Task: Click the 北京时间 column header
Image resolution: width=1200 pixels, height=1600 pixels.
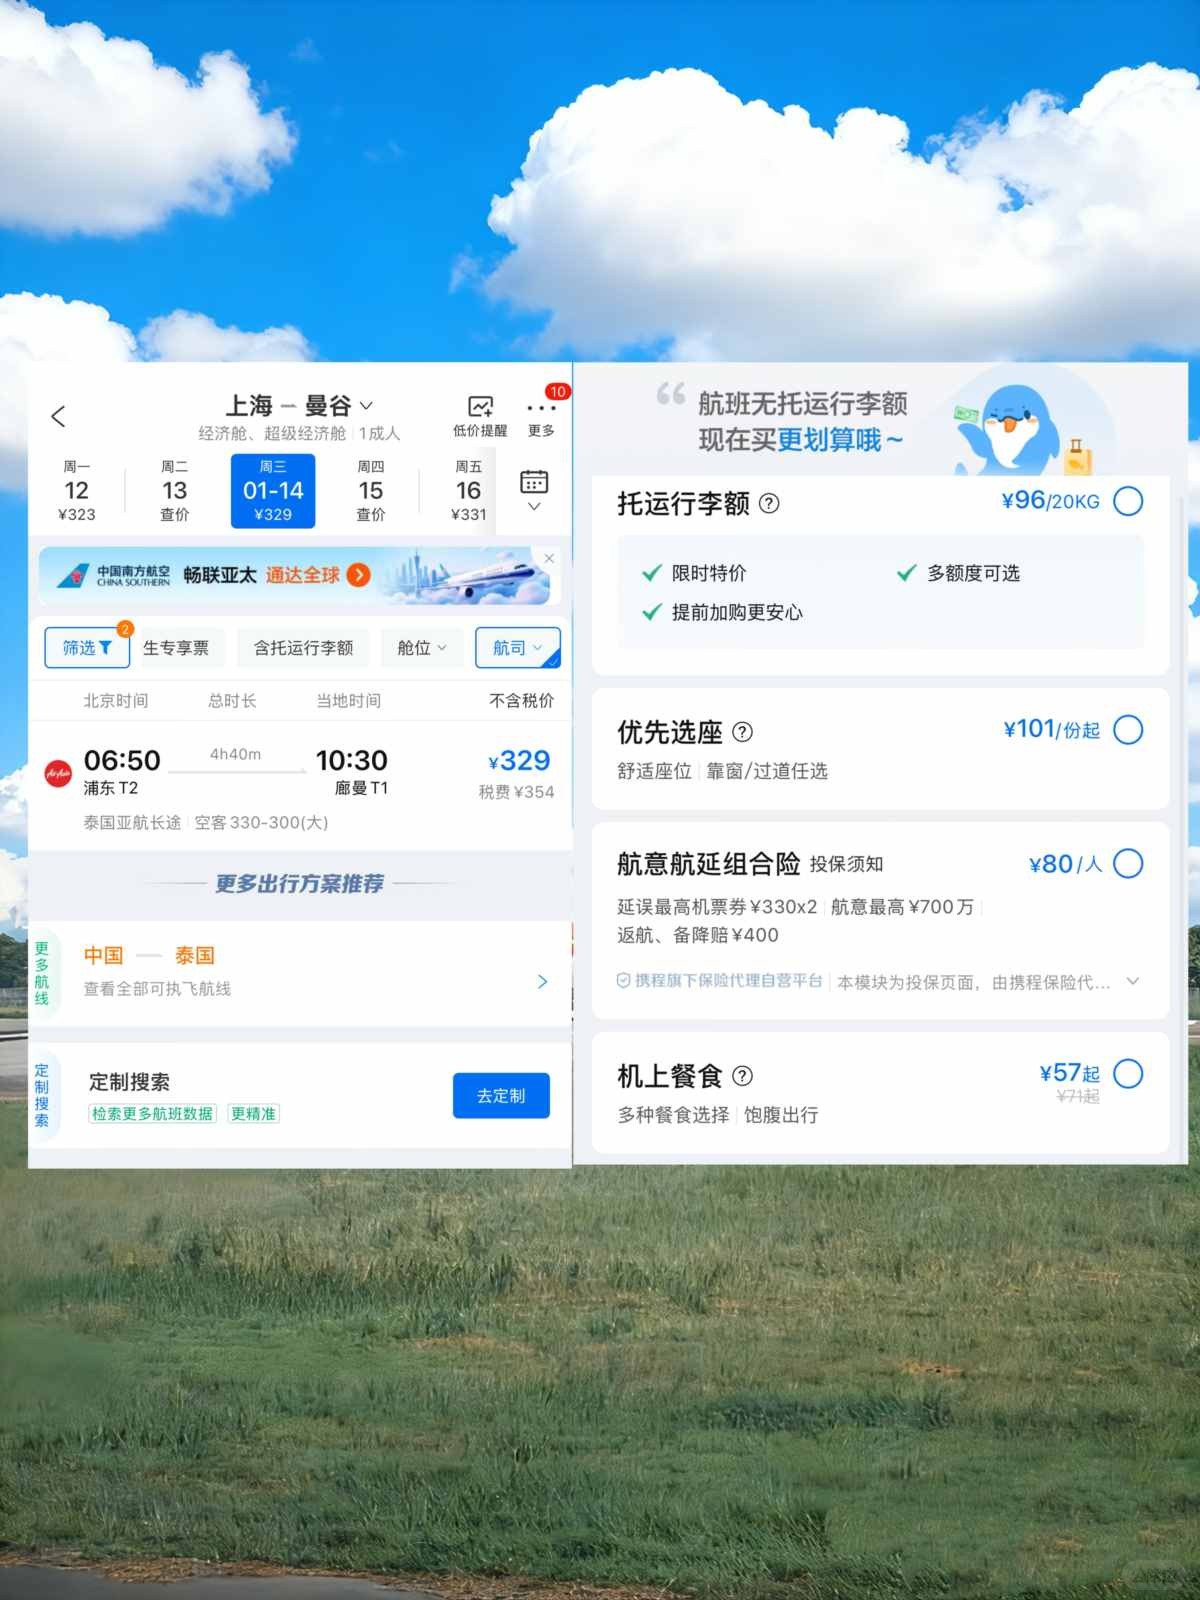Action: pos(116,701)
